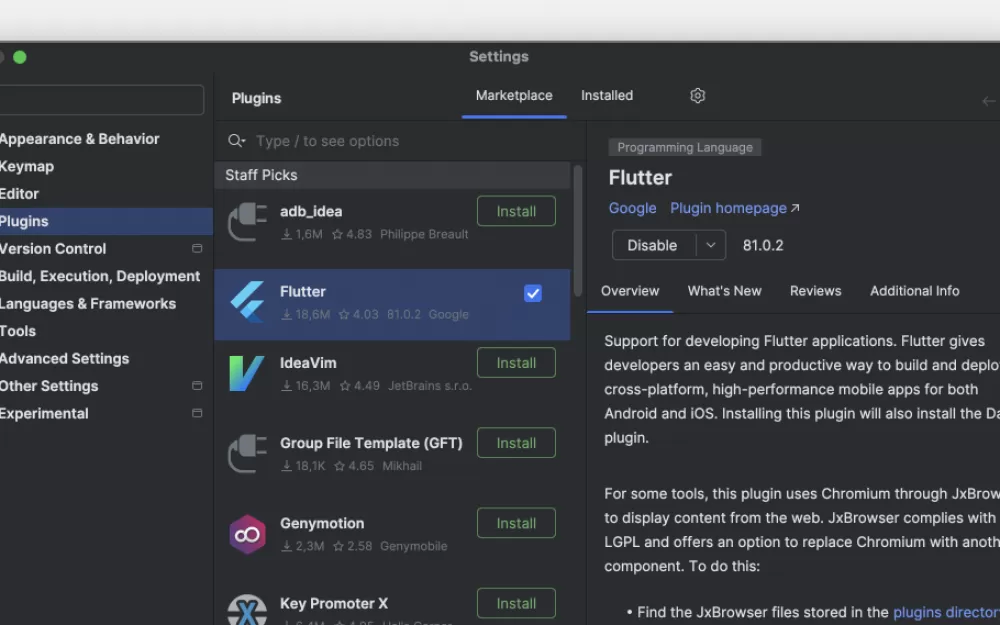This screenshot has height=625, width=1000.
Task: Click the Experimental project-level settings icon
Action: point(197,413)
